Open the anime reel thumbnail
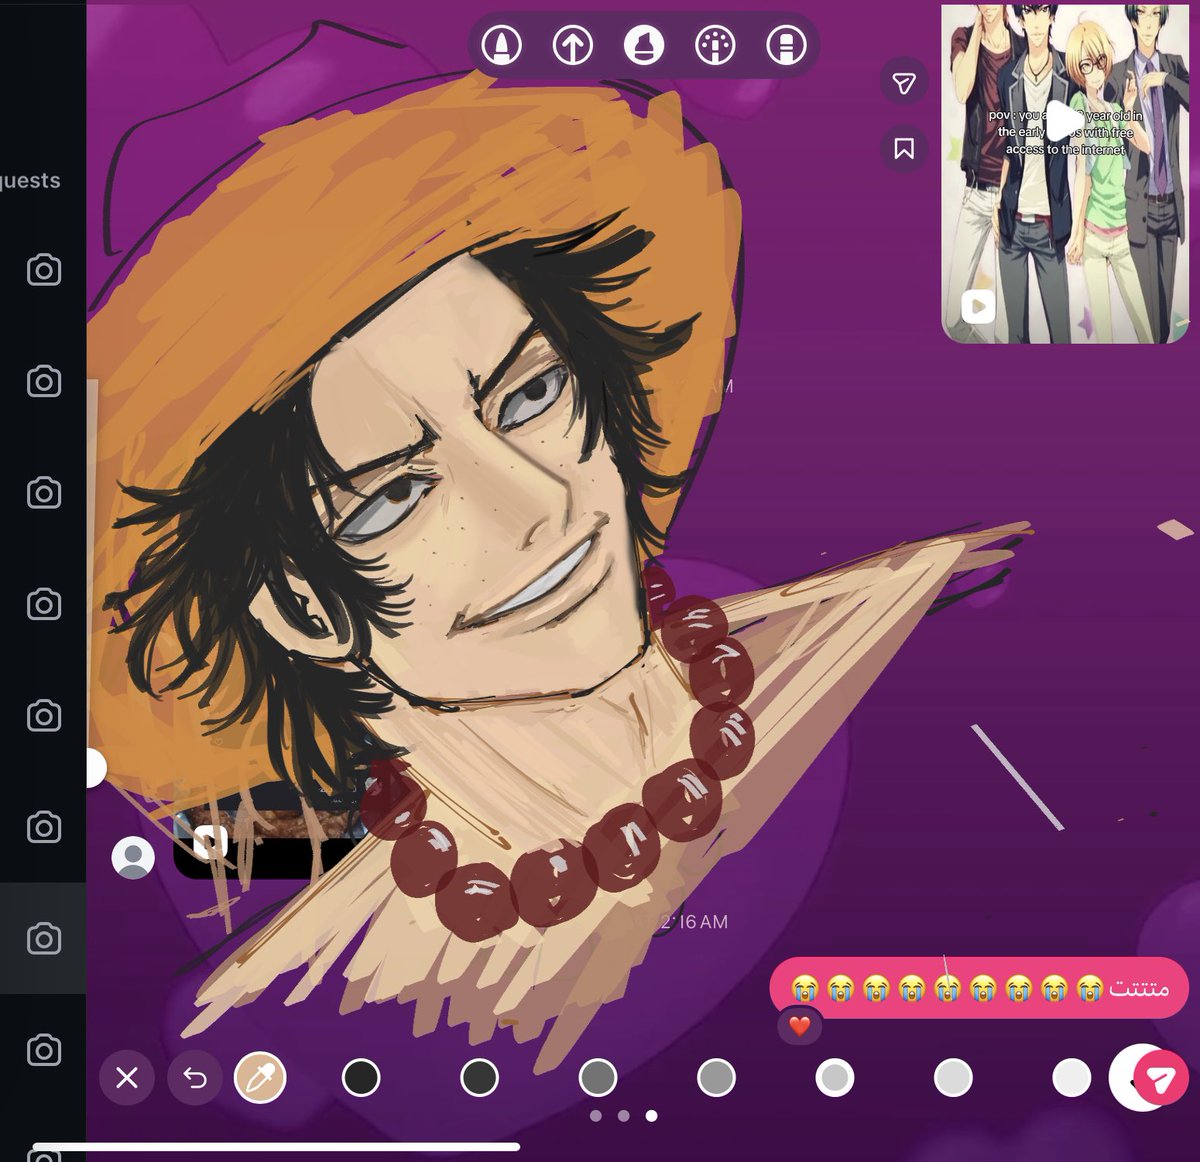1200x1162 pixels. tap(1066, 174)
